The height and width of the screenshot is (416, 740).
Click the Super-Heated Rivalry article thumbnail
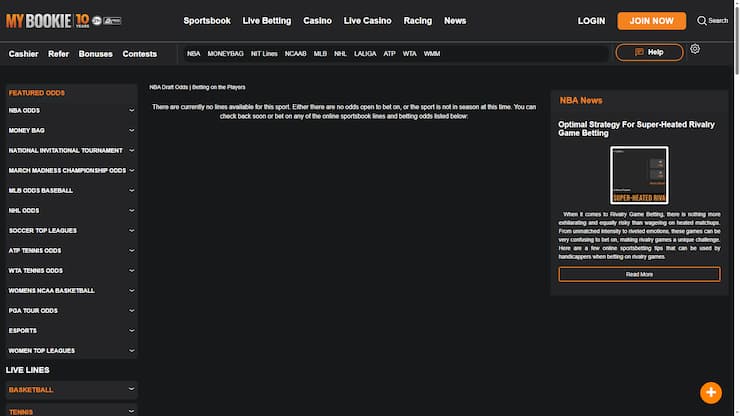(639, 175)
